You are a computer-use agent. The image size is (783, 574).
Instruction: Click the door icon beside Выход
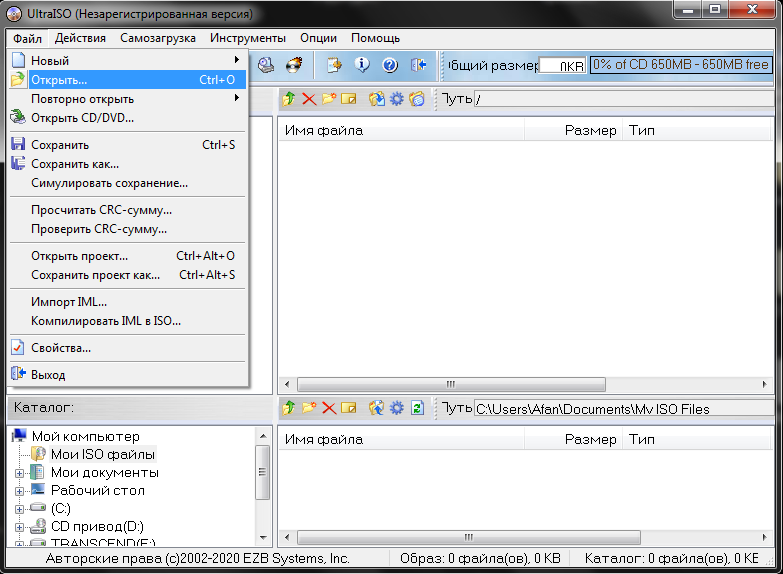pos(18,374)
